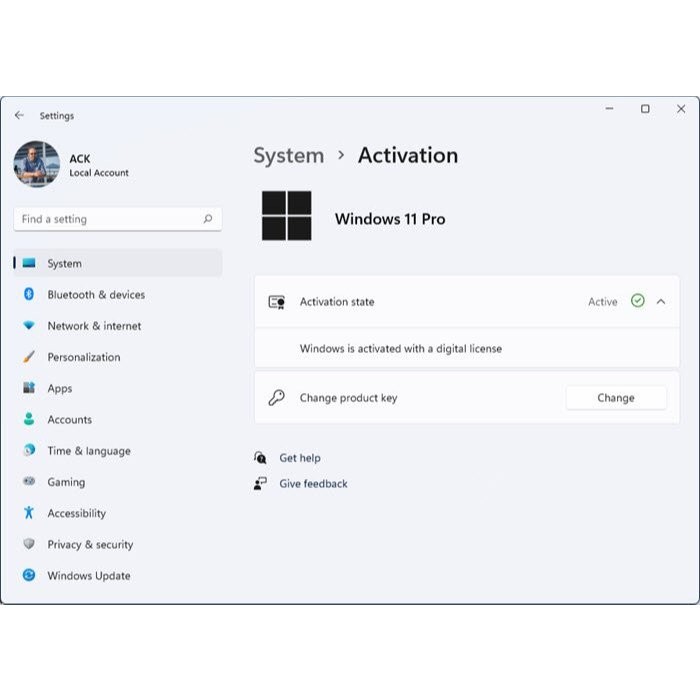Click the Change product key button
Image resolution: width=700 pixels, height=700 pixels.
click(x=616, y=398)
